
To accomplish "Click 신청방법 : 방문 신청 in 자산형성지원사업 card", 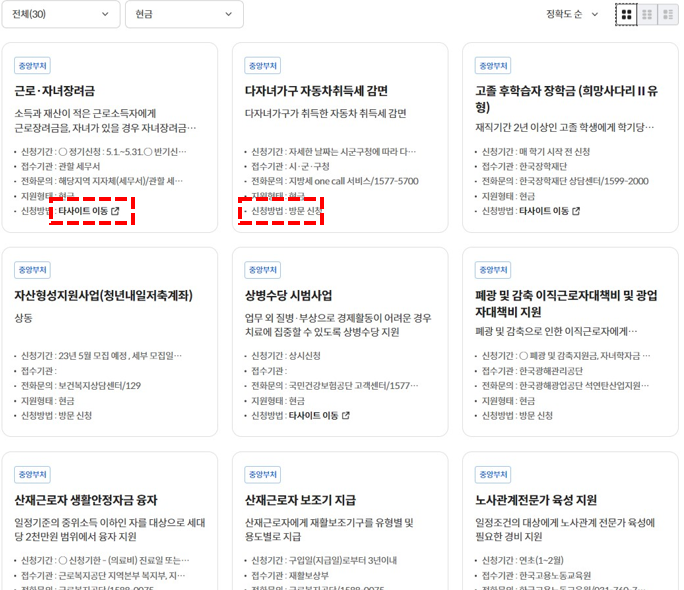I will (56, 416).
